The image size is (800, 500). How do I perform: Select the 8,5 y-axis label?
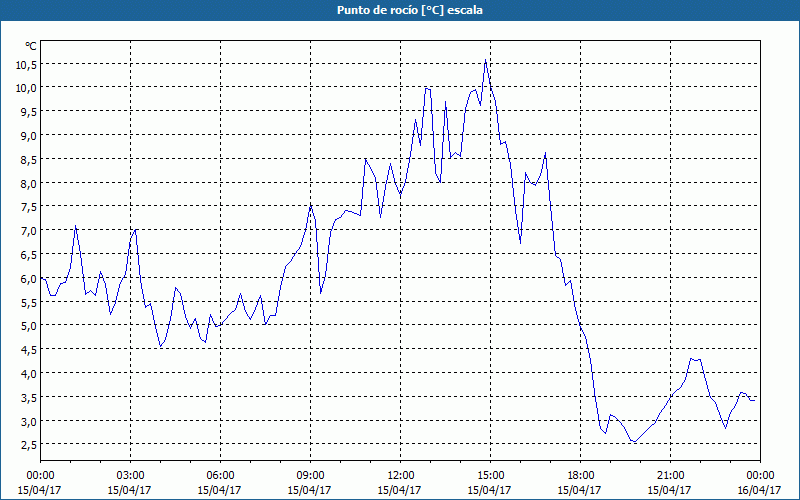[x=30, y=160]
